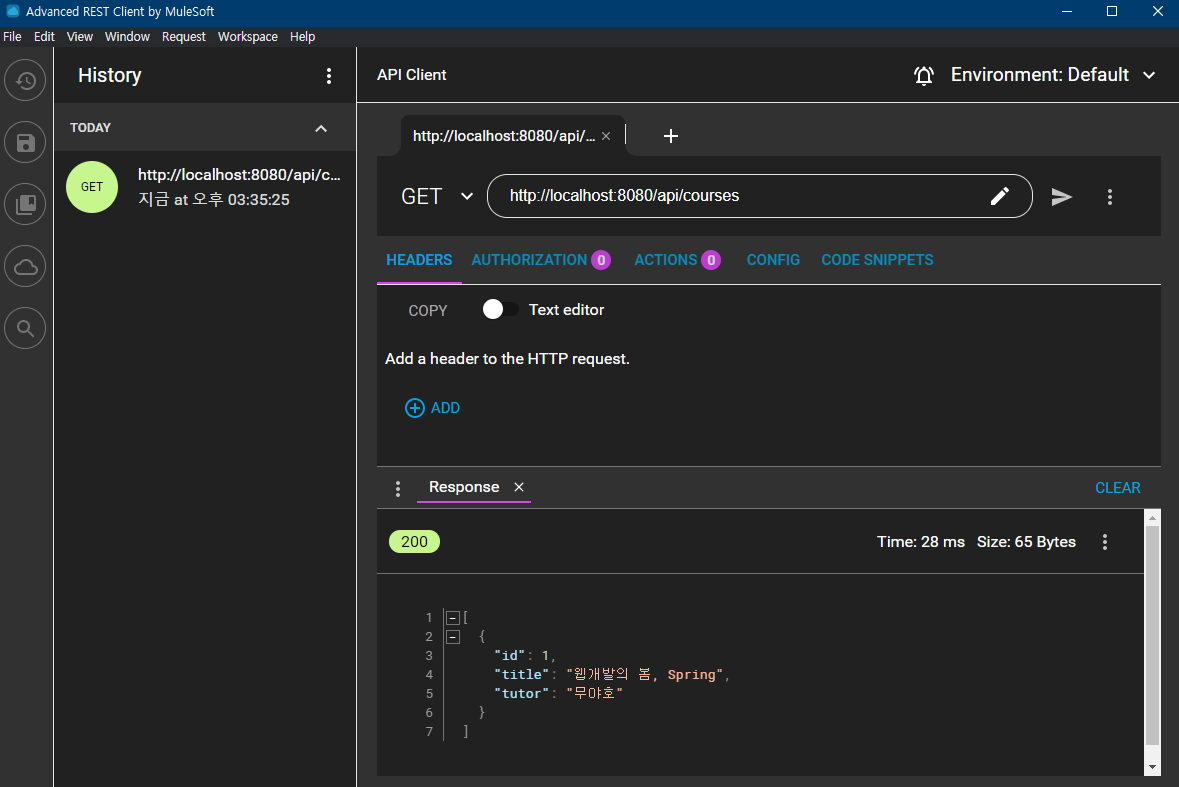Open the Workspace menu

[x=247, y=37]
